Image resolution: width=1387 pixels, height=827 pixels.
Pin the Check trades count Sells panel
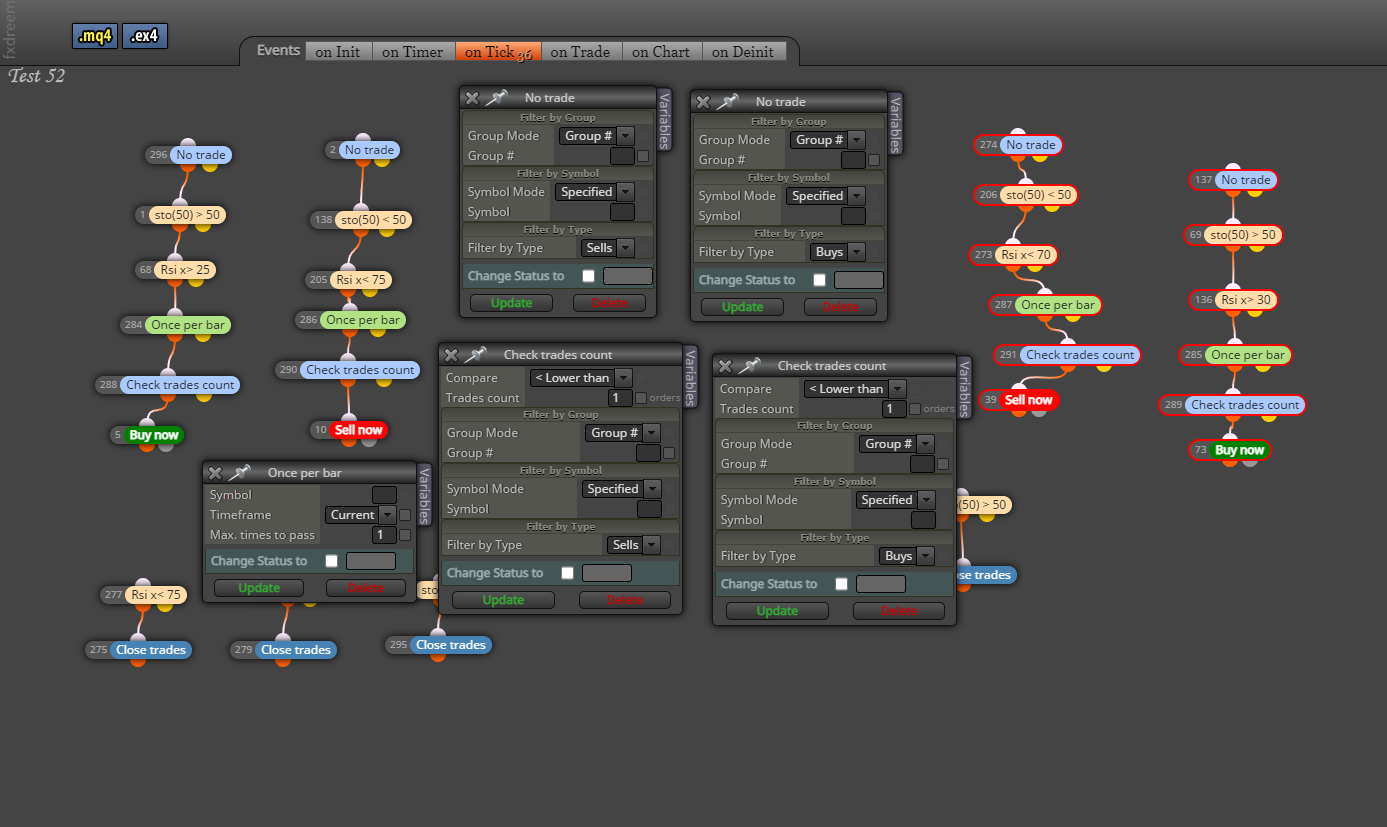click(476, 355)
